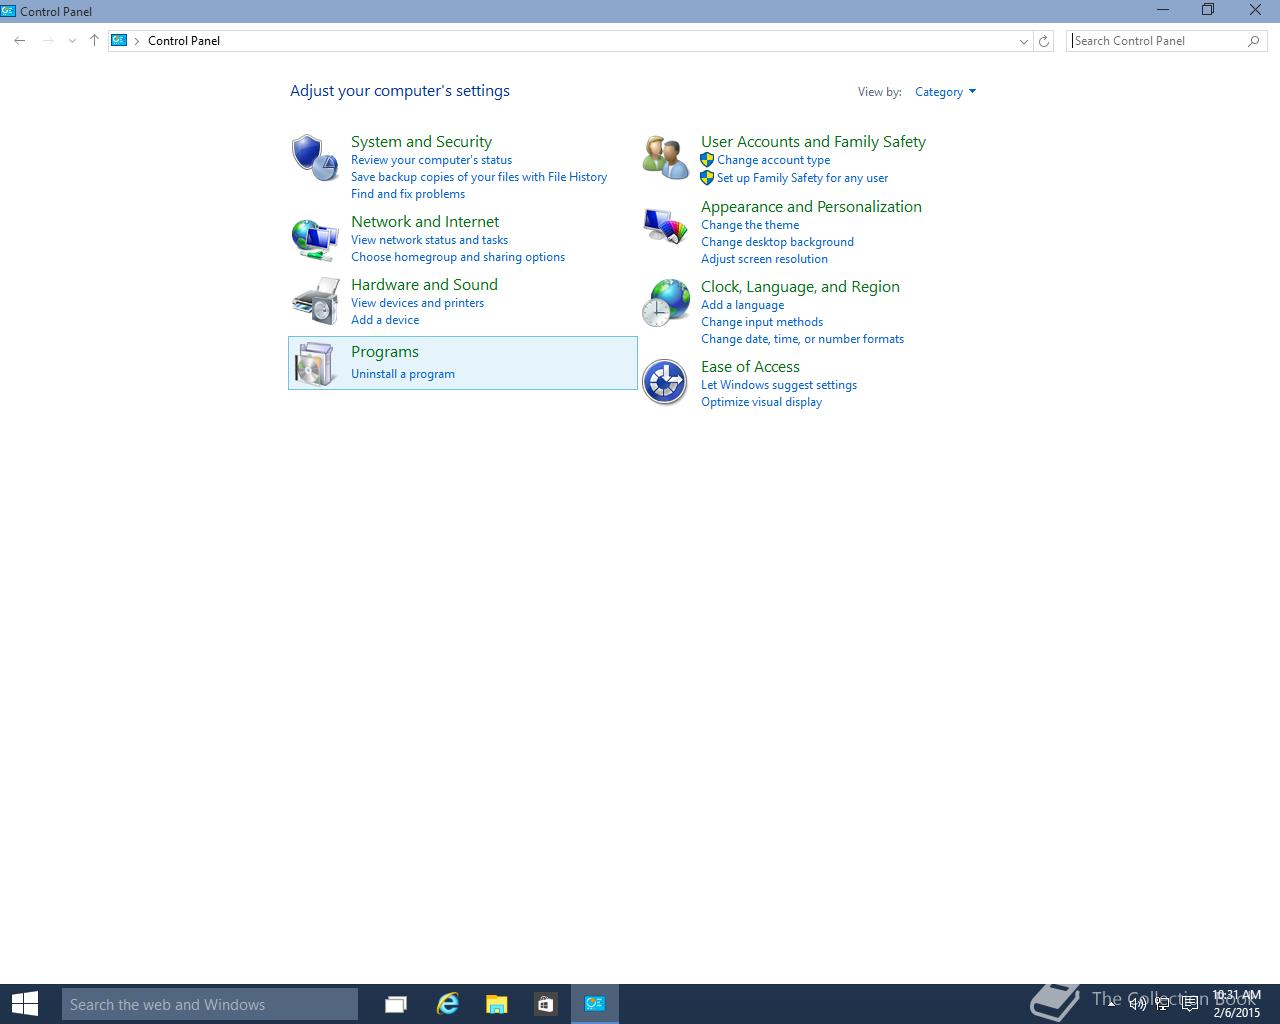
Task: Open User Accounts and Family Safety
Action: (813, 142)
